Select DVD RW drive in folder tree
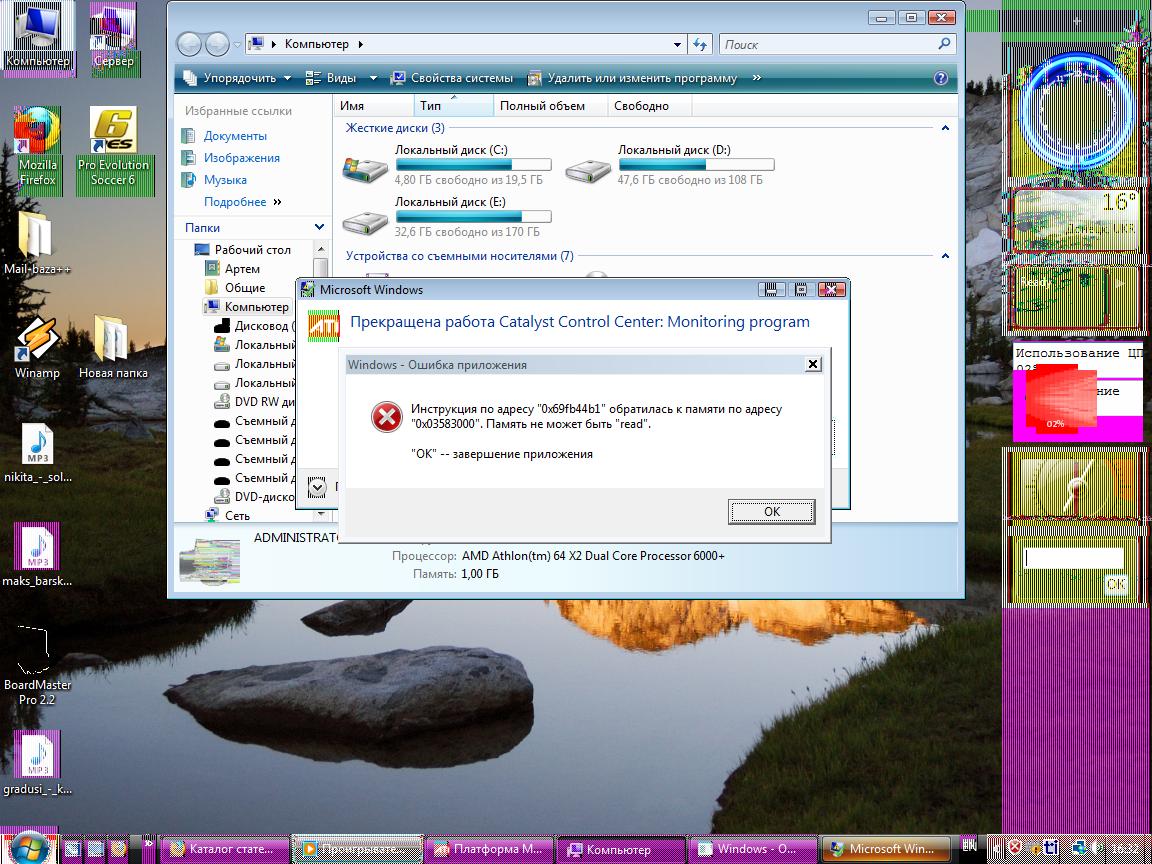The image size is (1152, 864). (254, 402)
